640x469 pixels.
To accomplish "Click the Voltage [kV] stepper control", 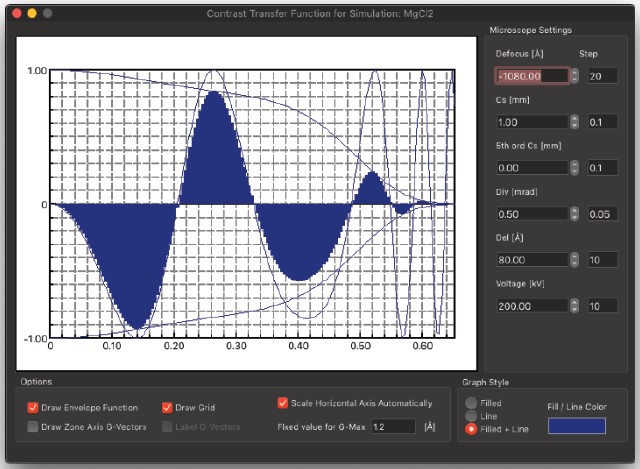I will tap(574, 306).
